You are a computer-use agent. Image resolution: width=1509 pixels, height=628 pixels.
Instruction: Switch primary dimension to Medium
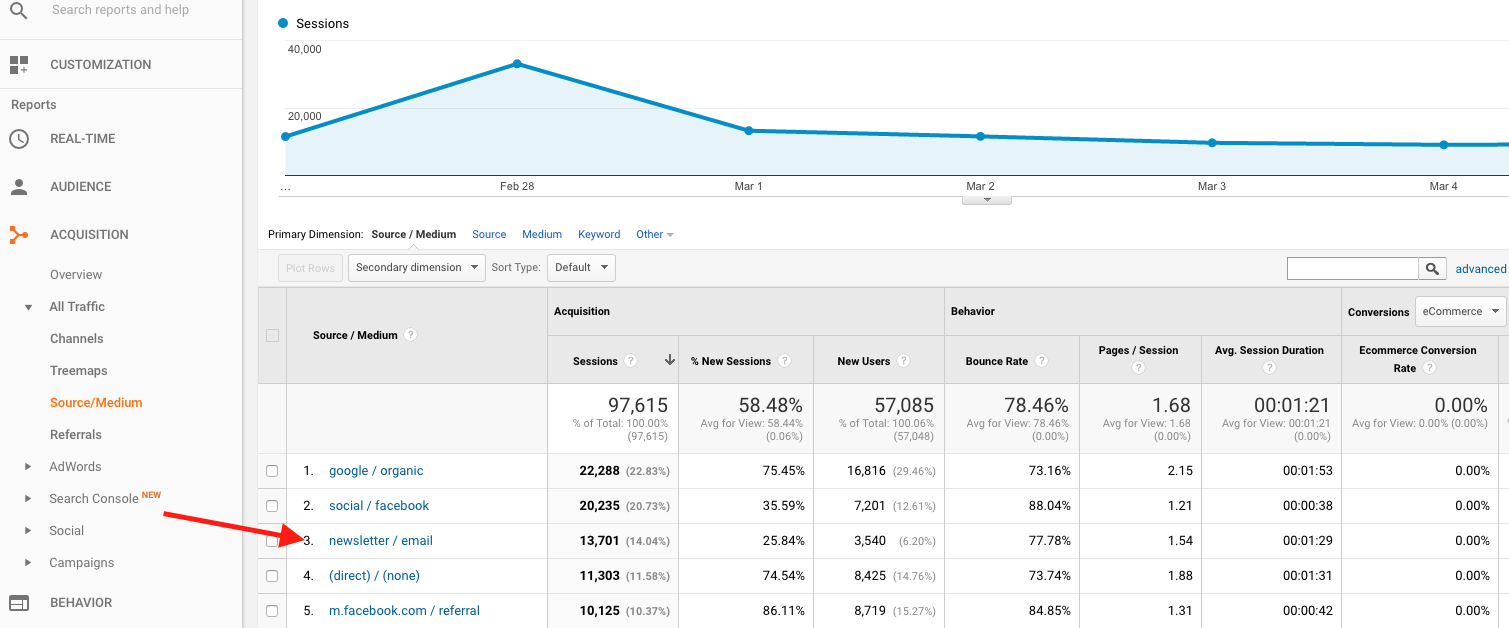click(541, 234)
